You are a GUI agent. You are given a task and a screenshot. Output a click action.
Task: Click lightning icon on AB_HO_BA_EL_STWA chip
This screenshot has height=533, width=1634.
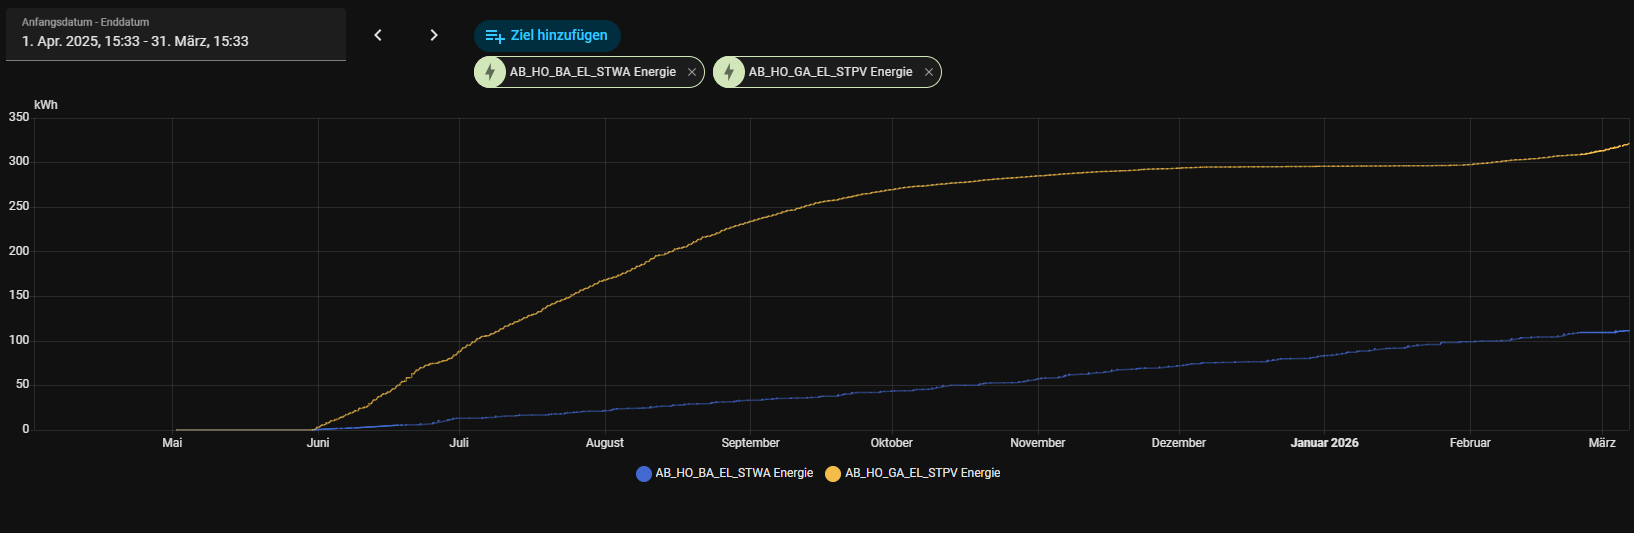pyautogui.click(x=490, y=72)
